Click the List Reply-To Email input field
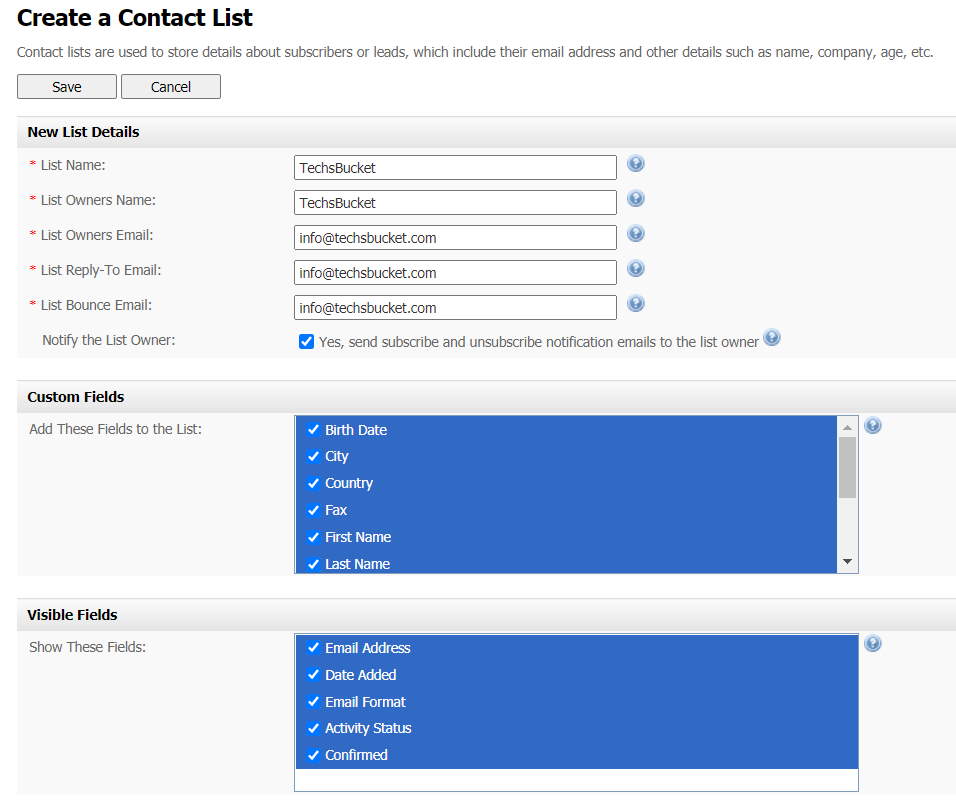 (x=455, y=272)
